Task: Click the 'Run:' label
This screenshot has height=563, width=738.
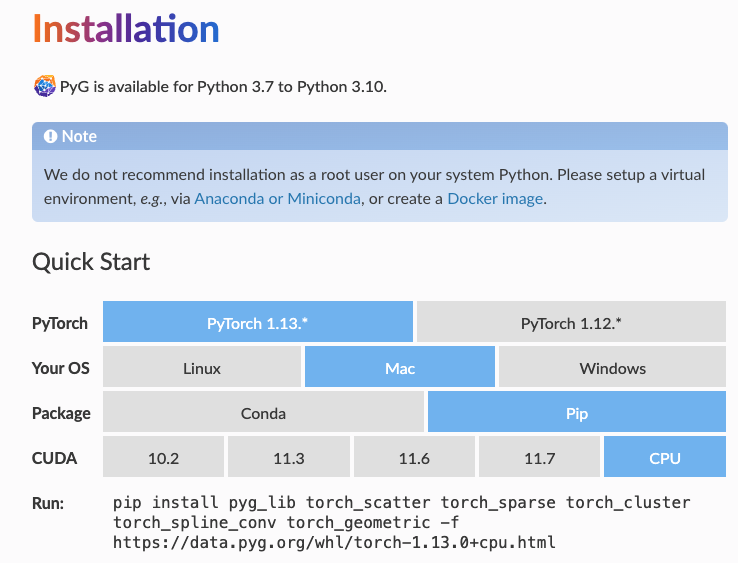Action: click(48, 503)
